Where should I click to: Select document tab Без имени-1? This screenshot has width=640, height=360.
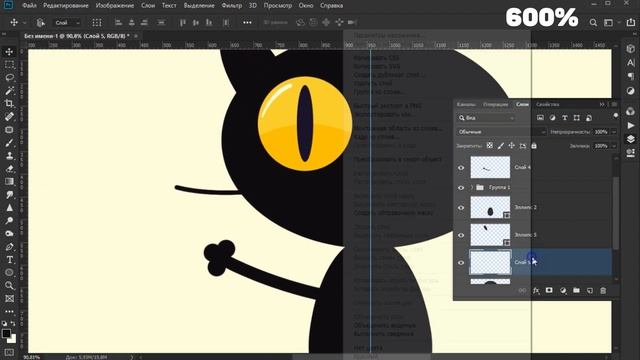click(x=77, y=36)
